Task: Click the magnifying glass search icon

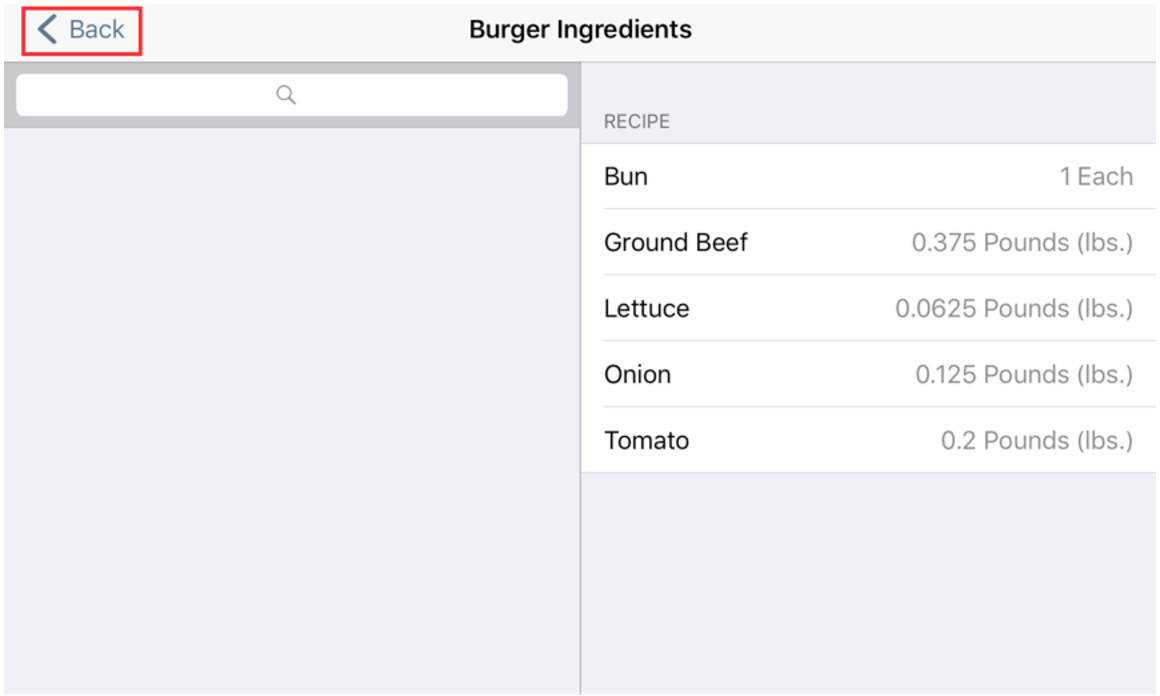Action: pyautogui.click(x=286, y=95)
